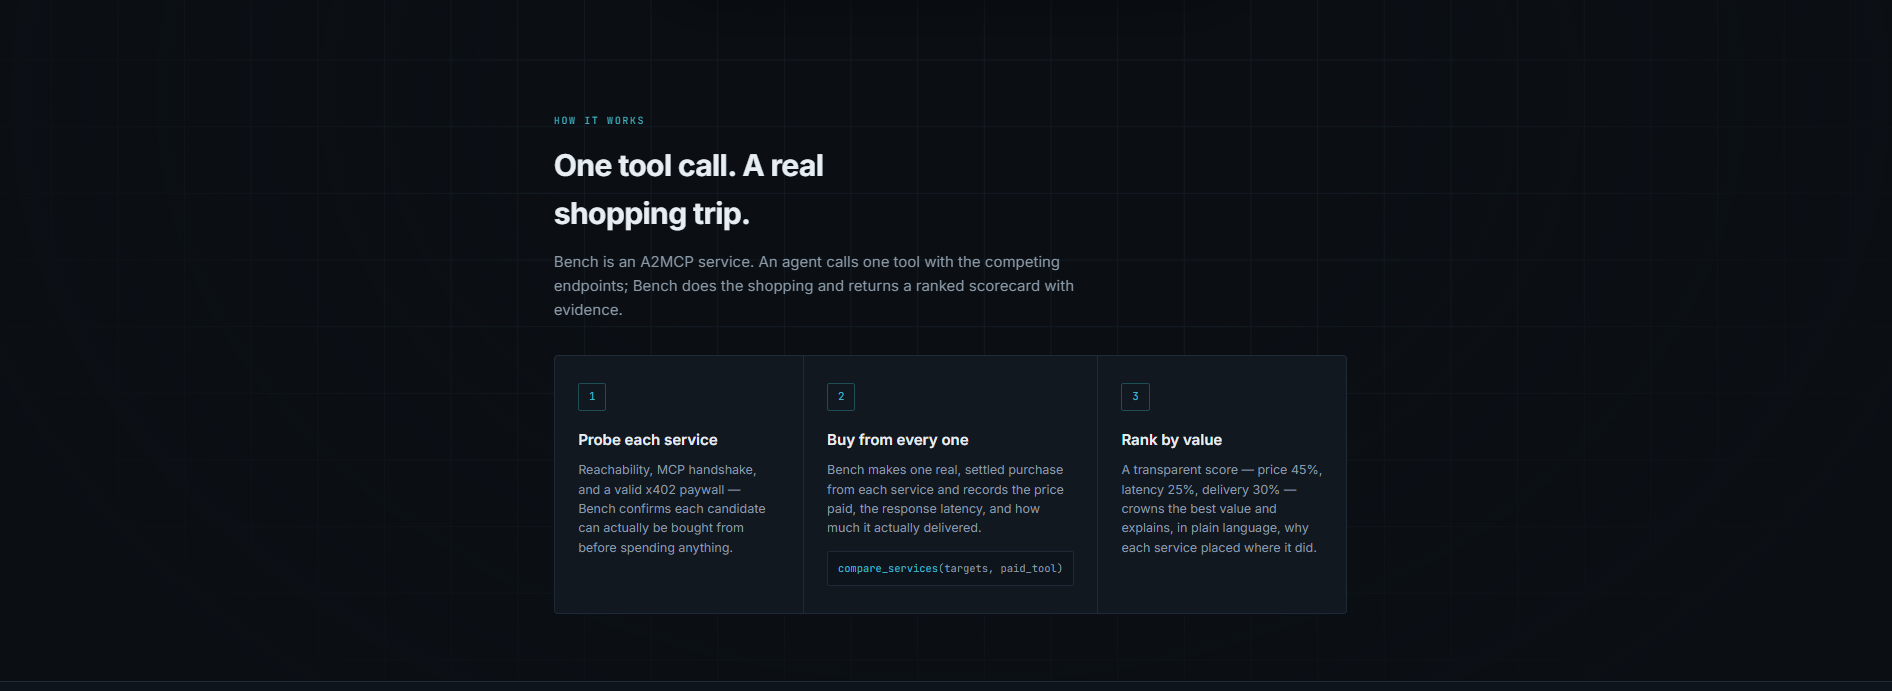1892x691 pixels.
Task: Click the 'Rank by value' card title
Action: click(1172, 440)
